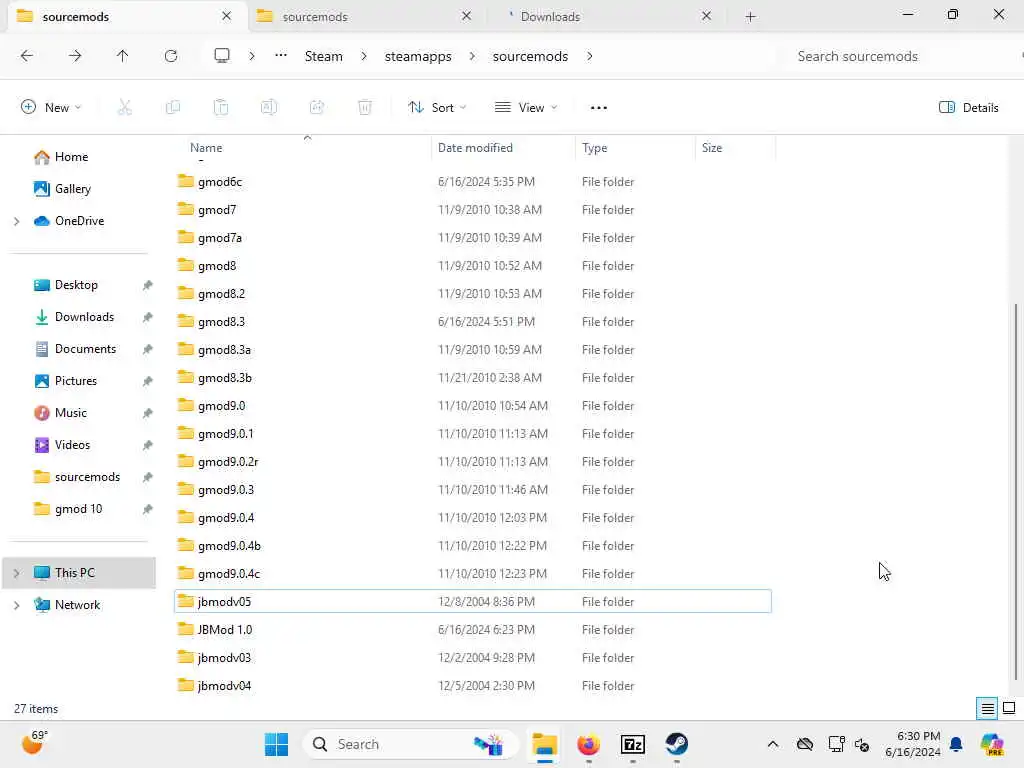Open Steam from the taskbar
Image resolution: width=1024 pixels, height=768 pixels.
[x=677, y=744]
